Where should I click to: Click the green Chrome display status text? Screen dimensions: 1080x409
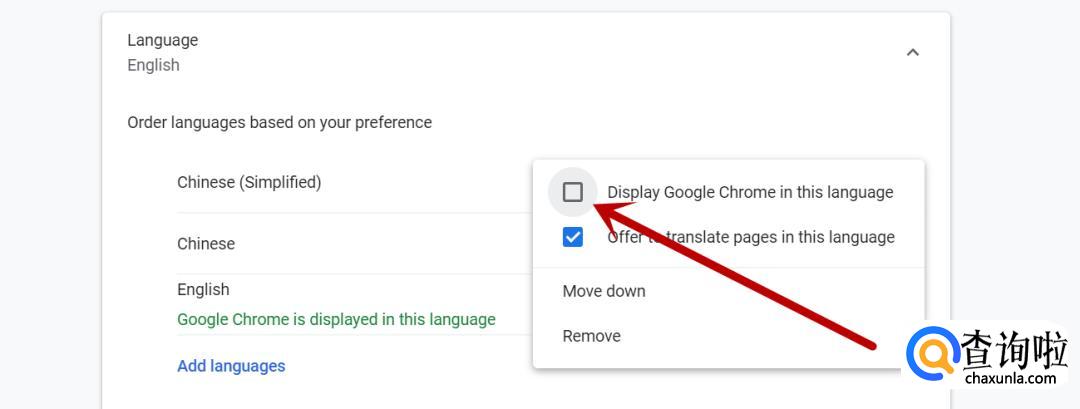[336, 320]
